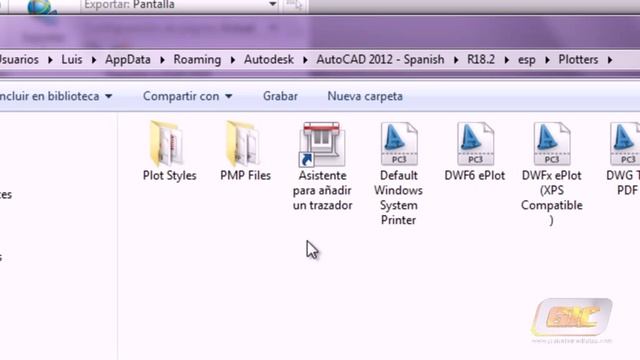Click the Grabar toolbar button
This screenshot has width=640, height=360.
[280, 96]
